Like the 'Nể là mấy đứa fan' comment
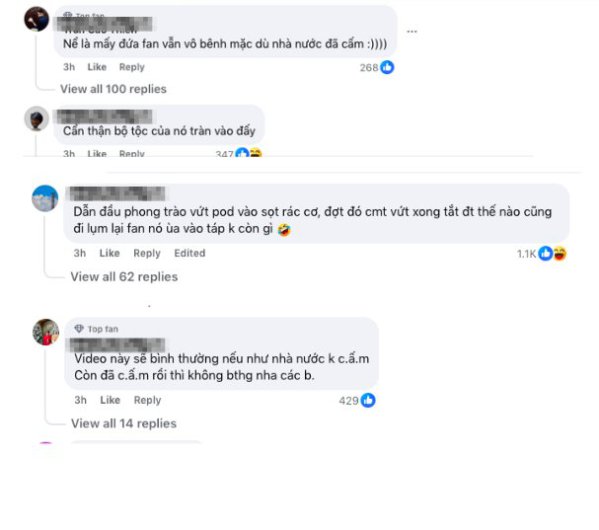The image size is (599, 530). click(x=97, y=67)
